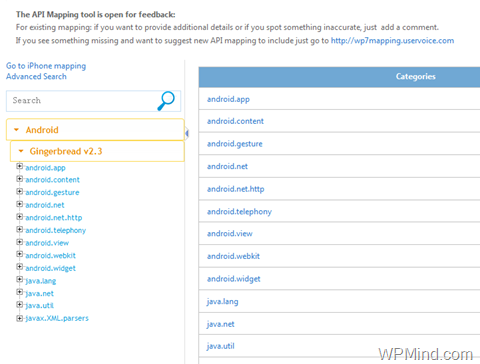
Task: Open the Go to iPhone mapping link
Action: tap(46, 66)
